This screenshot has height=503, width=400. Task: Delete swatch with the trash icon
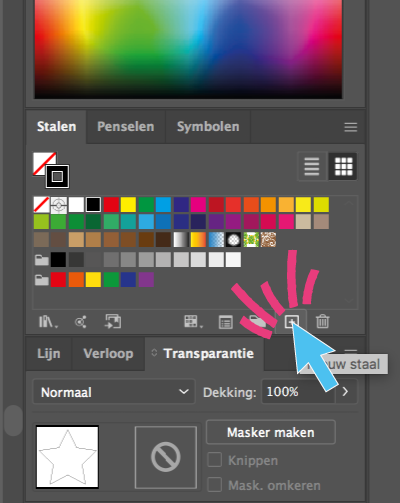[x=323, y=322]
